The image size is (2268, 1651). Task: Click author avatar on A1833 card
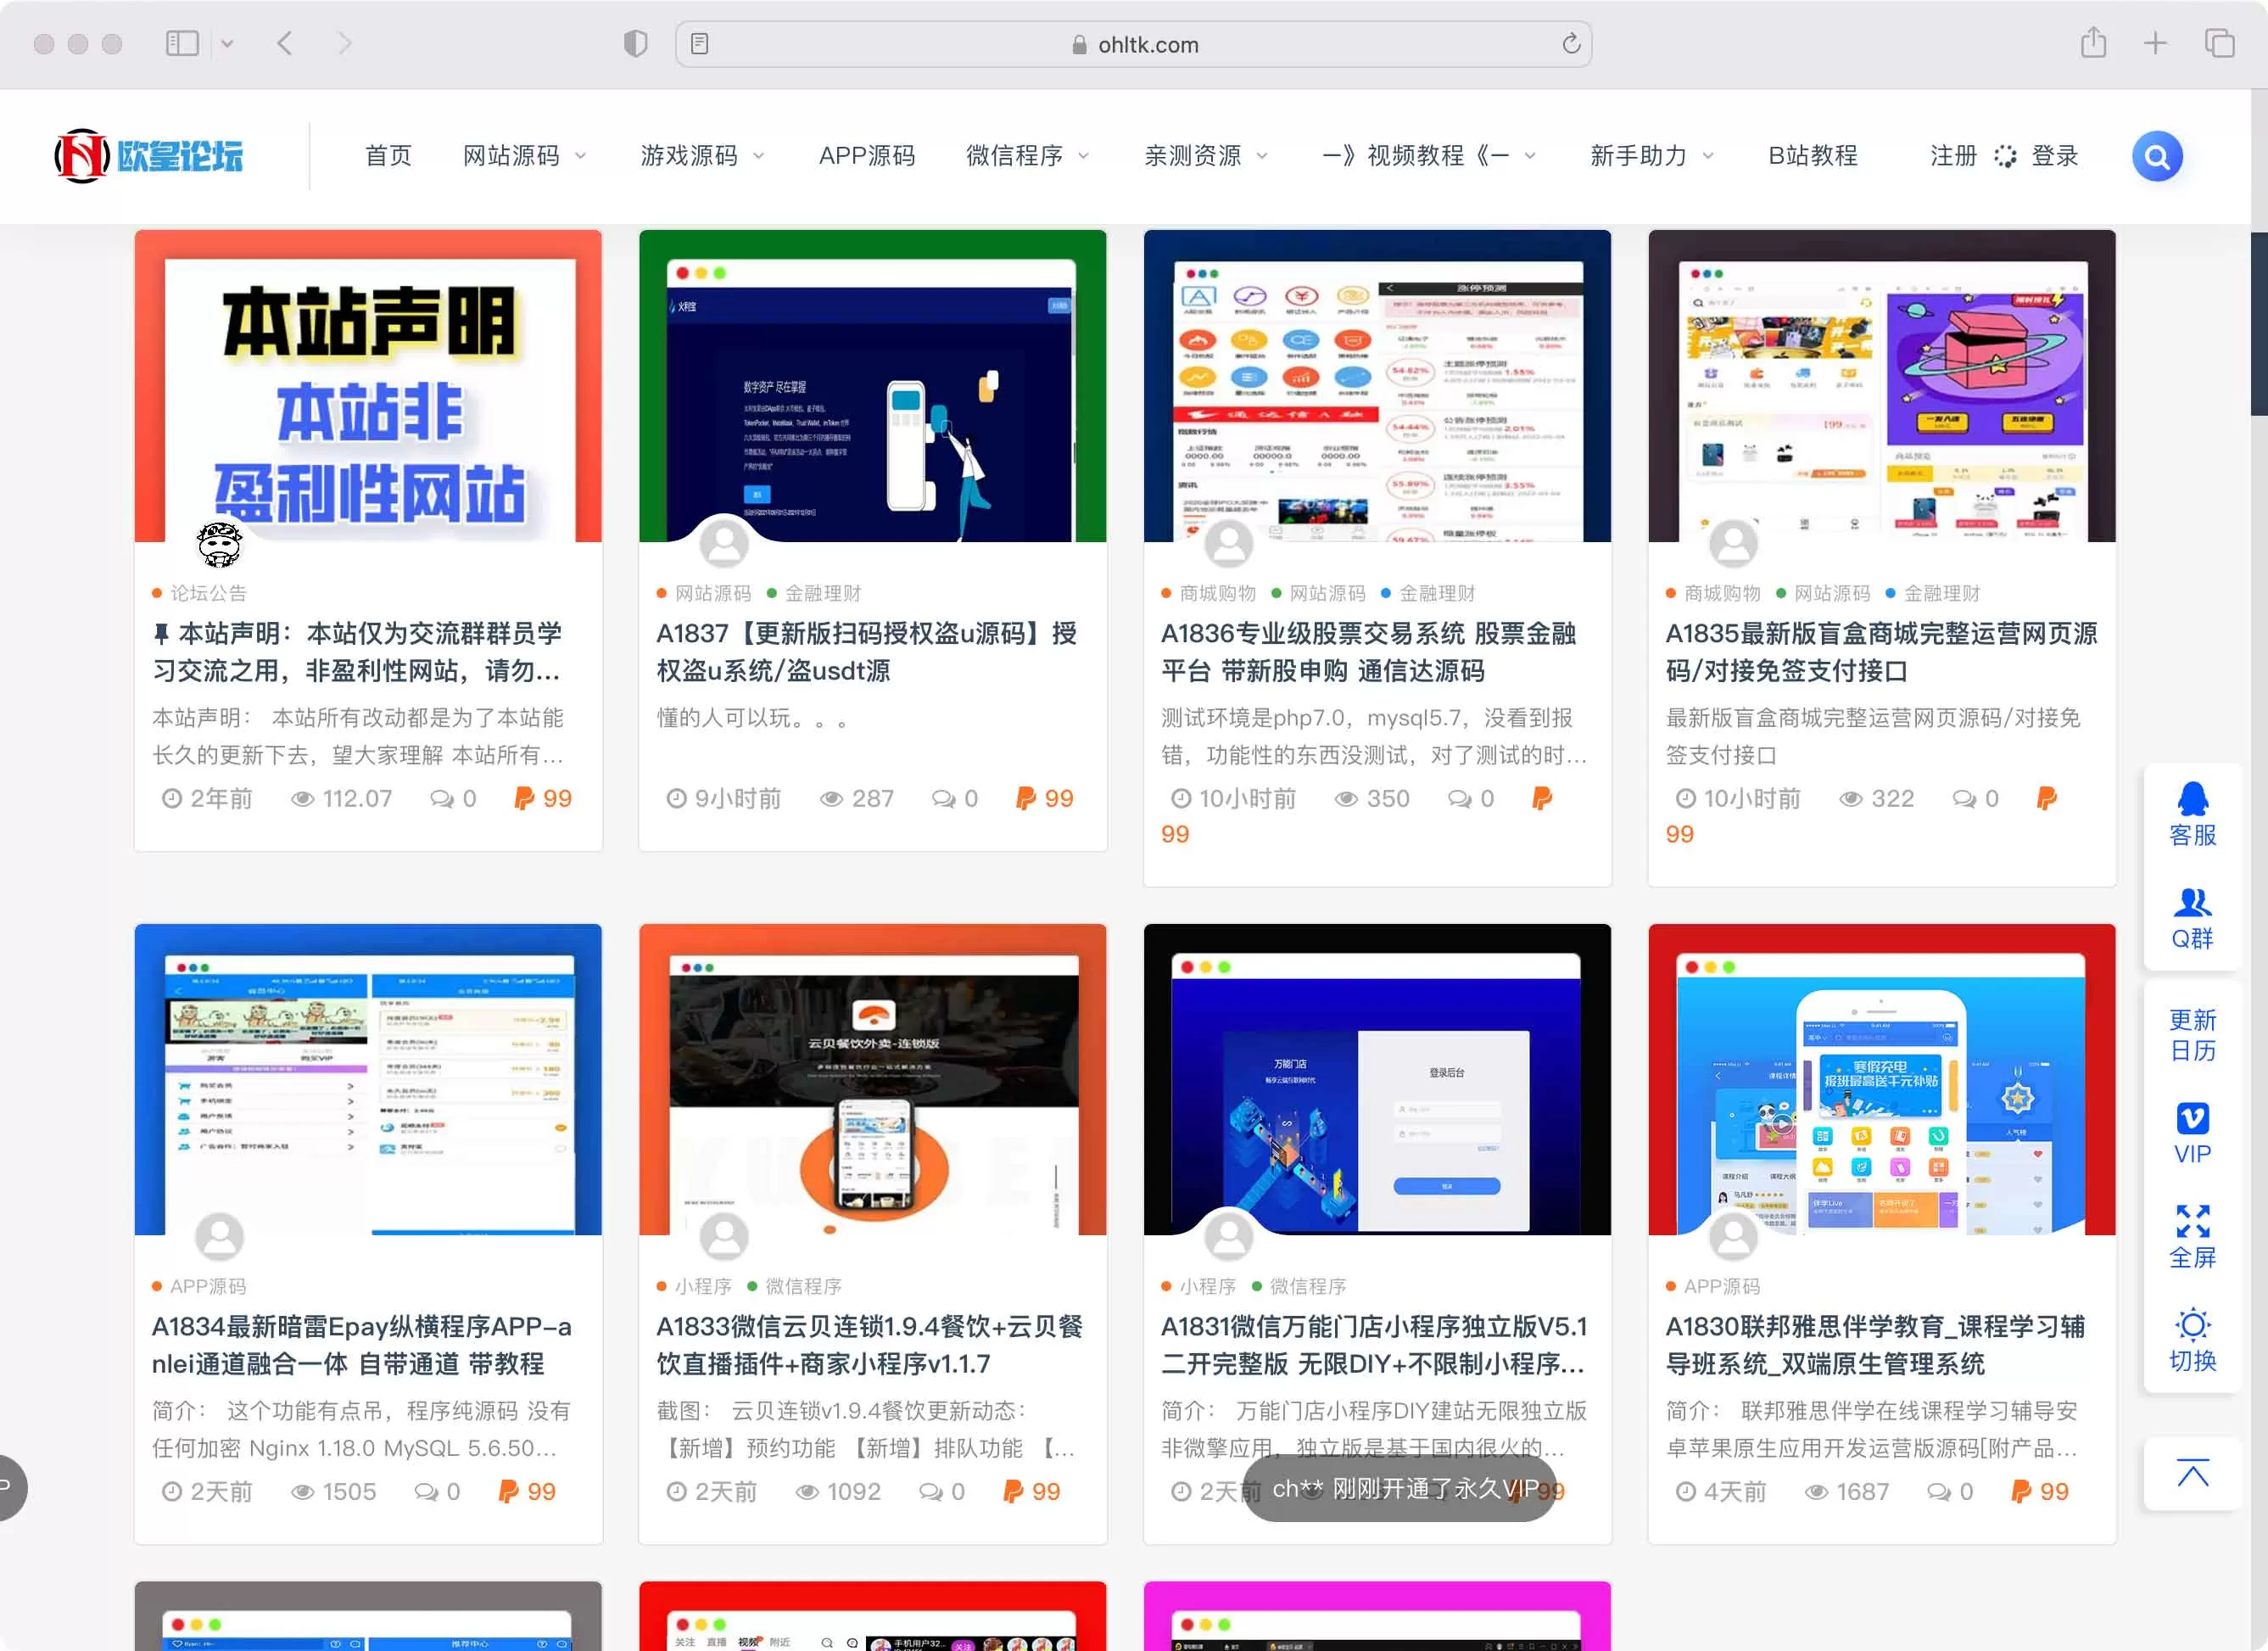click(x=724, y=1236)
